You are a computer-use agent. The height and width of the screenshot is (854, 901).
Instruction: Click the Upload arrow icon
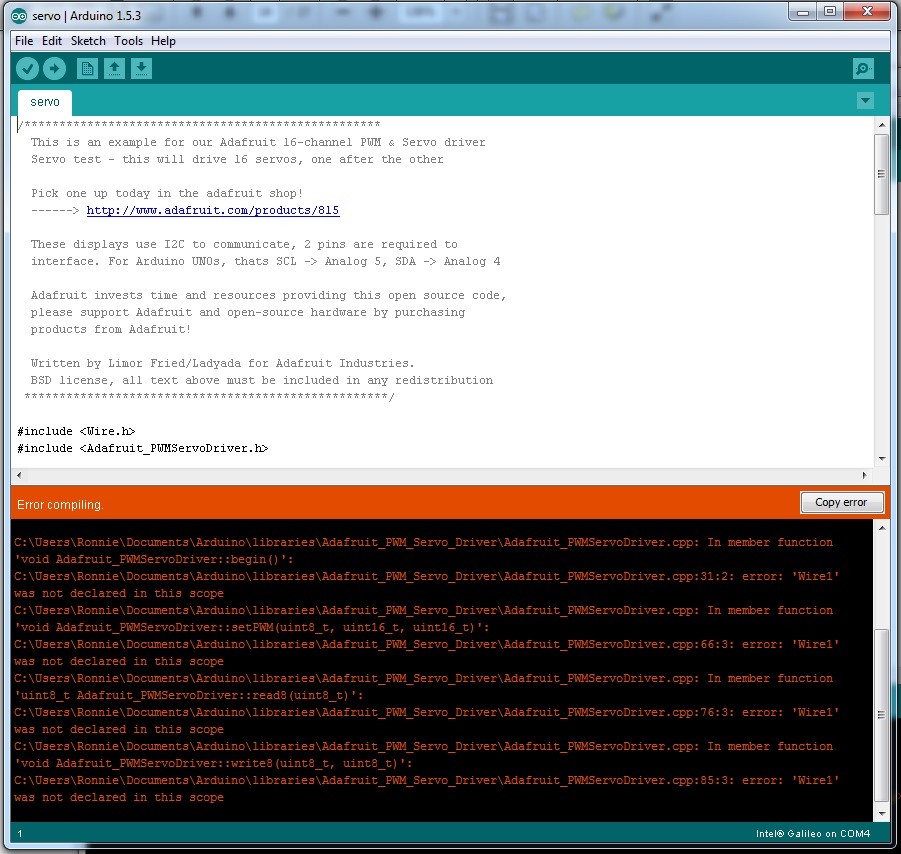point(55,69)
